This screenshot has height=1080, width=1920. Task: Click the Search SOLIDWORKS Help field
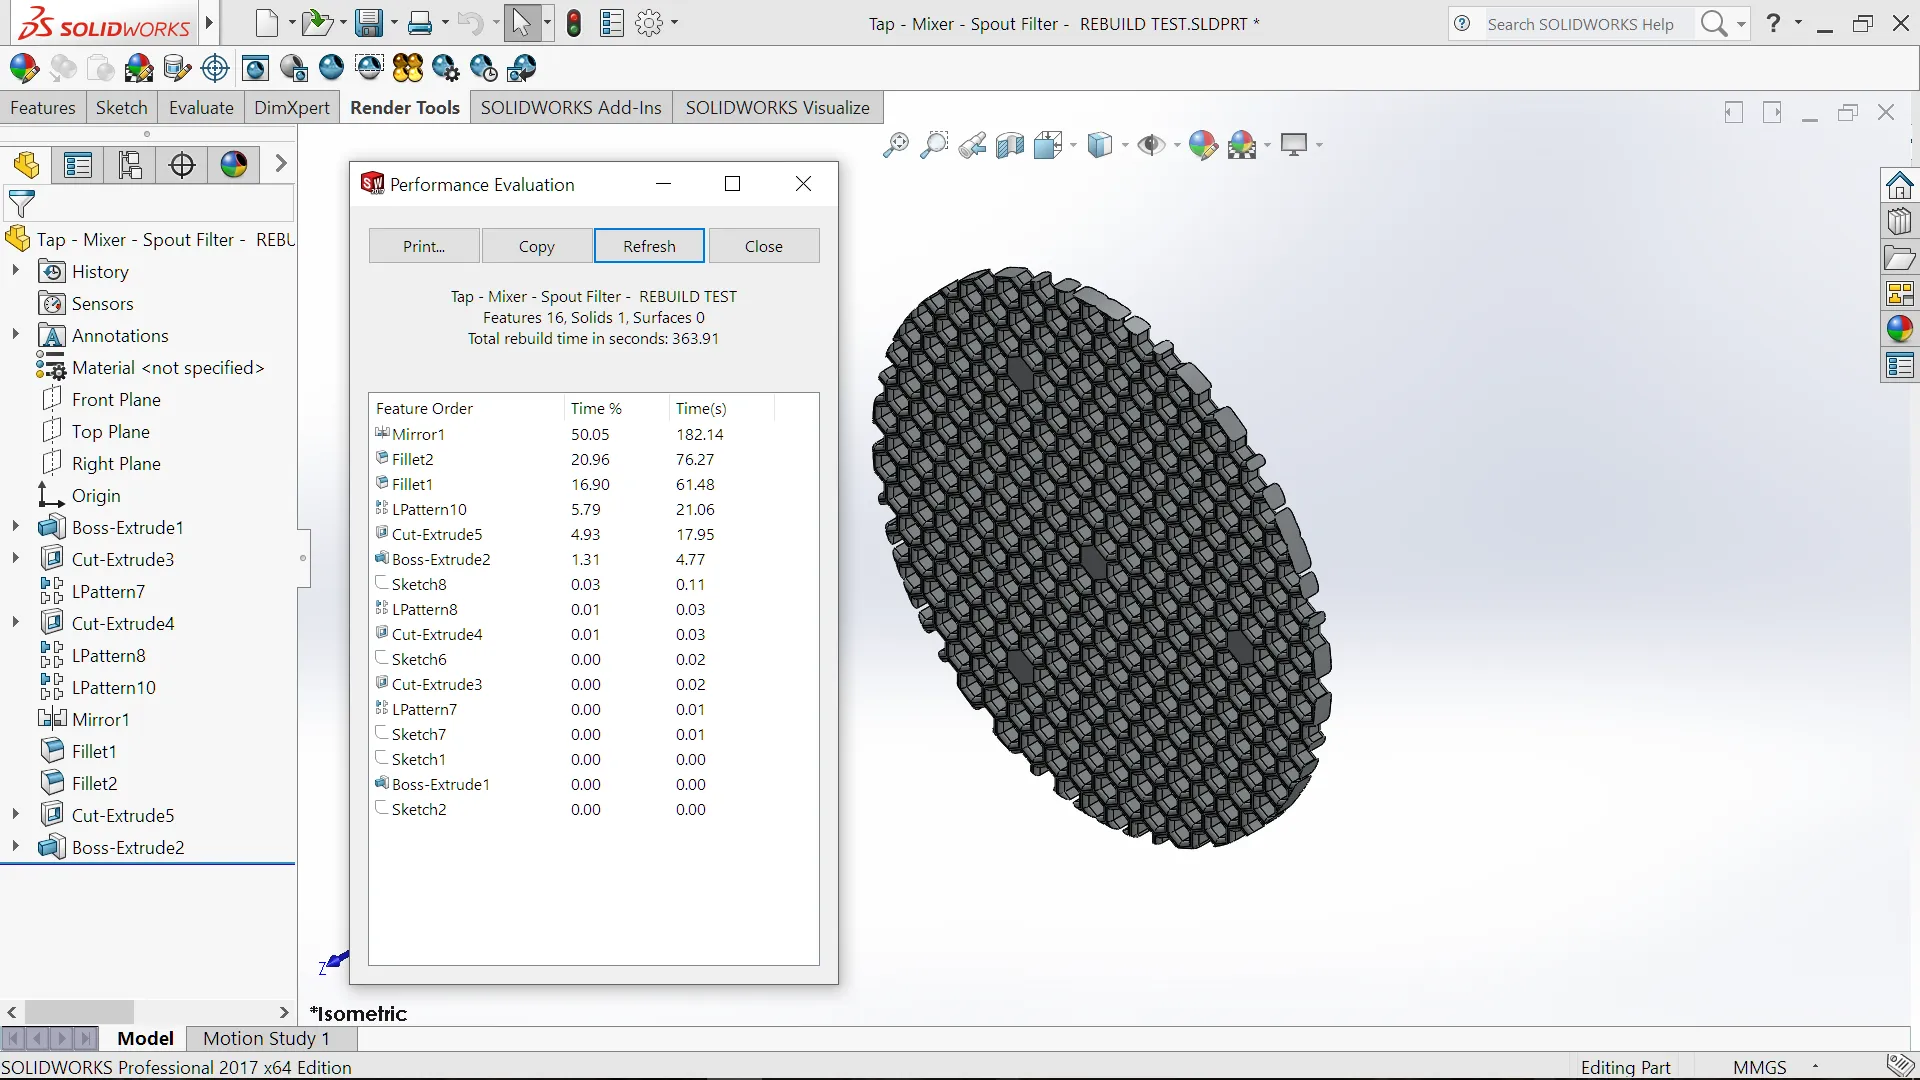1580,24
